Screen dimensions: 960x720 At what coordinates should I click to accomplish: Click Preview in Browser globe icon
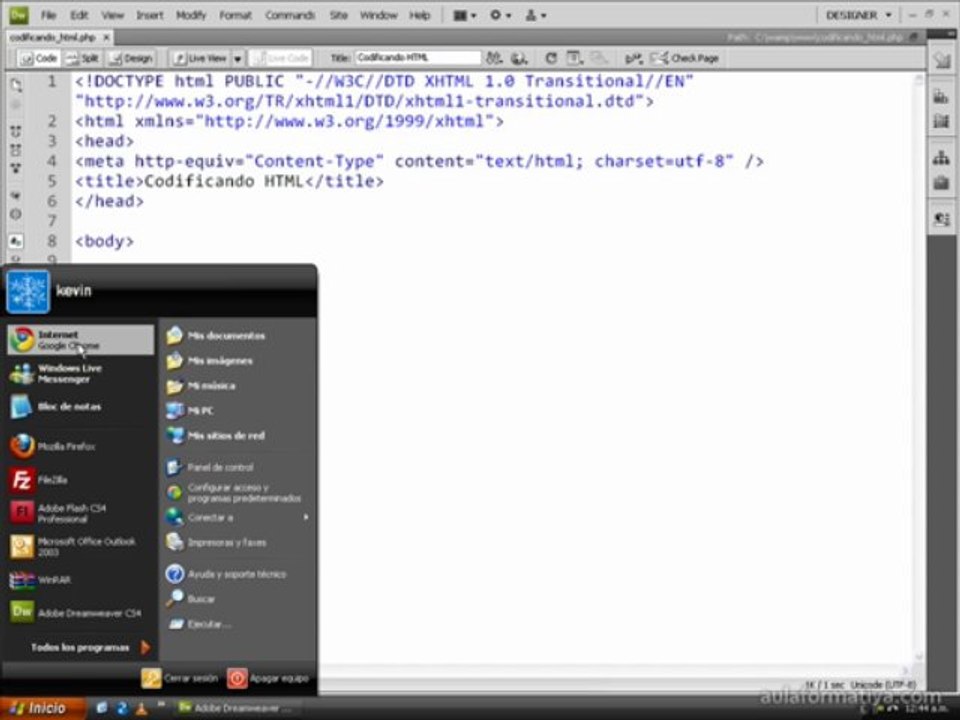(519, 58)
